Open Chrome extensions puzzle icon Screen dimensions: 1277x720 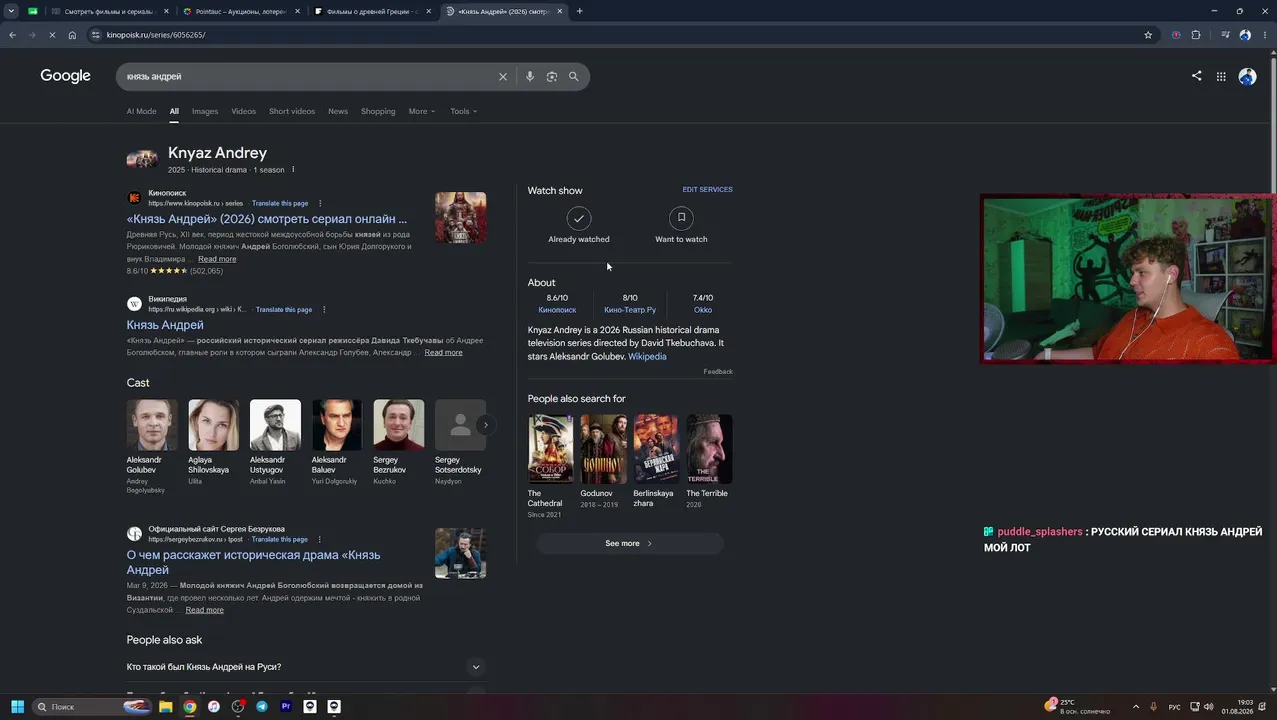pyautogui.click(x=1196, y=35)
